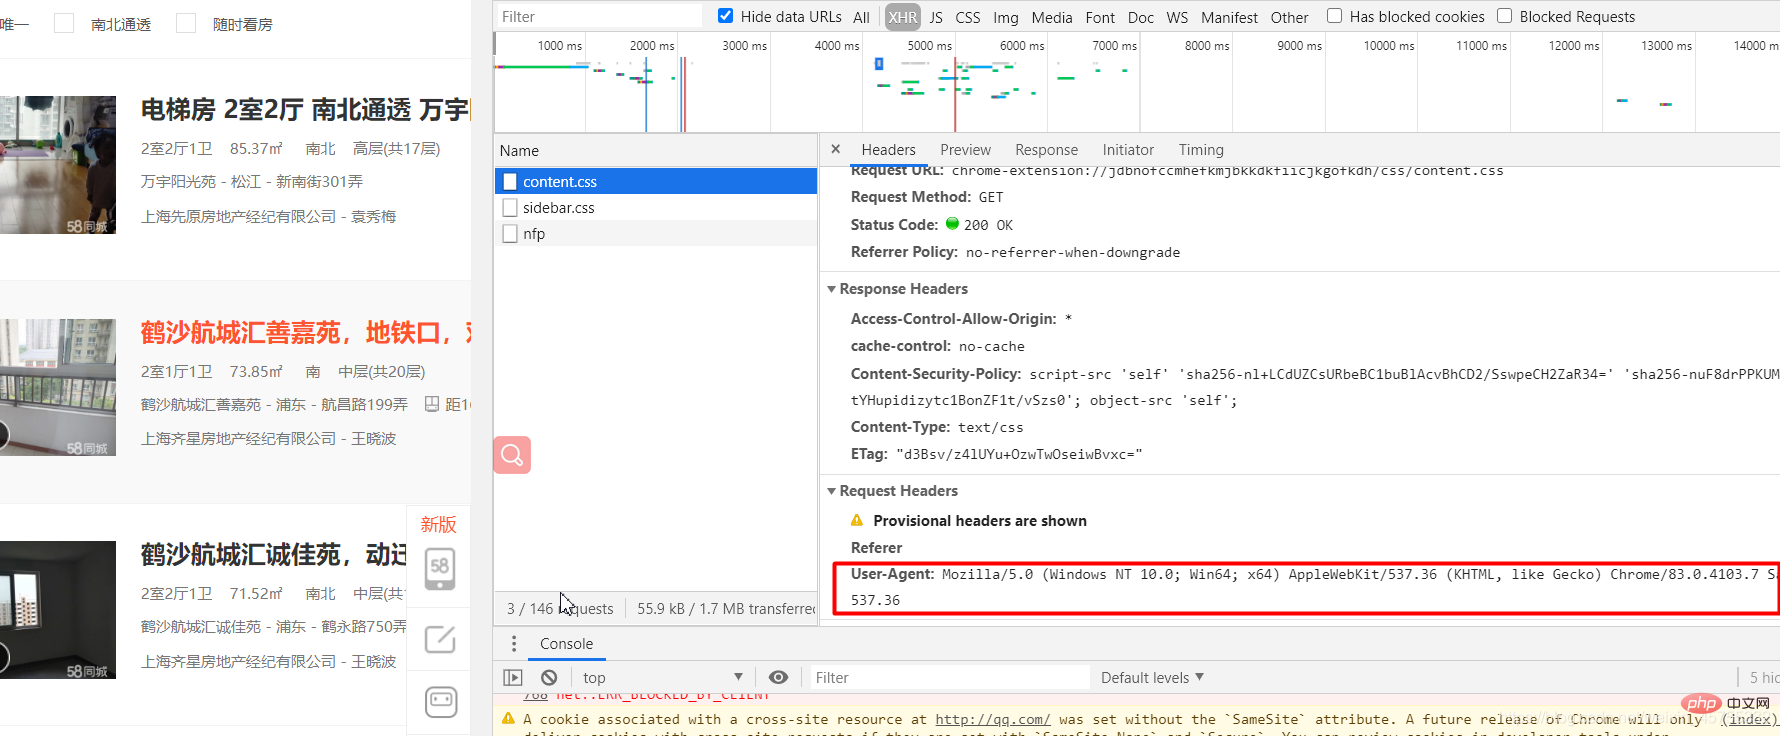Uncheck the Hide data URLs checkbox
Screen dimensions: 1780x736
click(x=726, y=16)
